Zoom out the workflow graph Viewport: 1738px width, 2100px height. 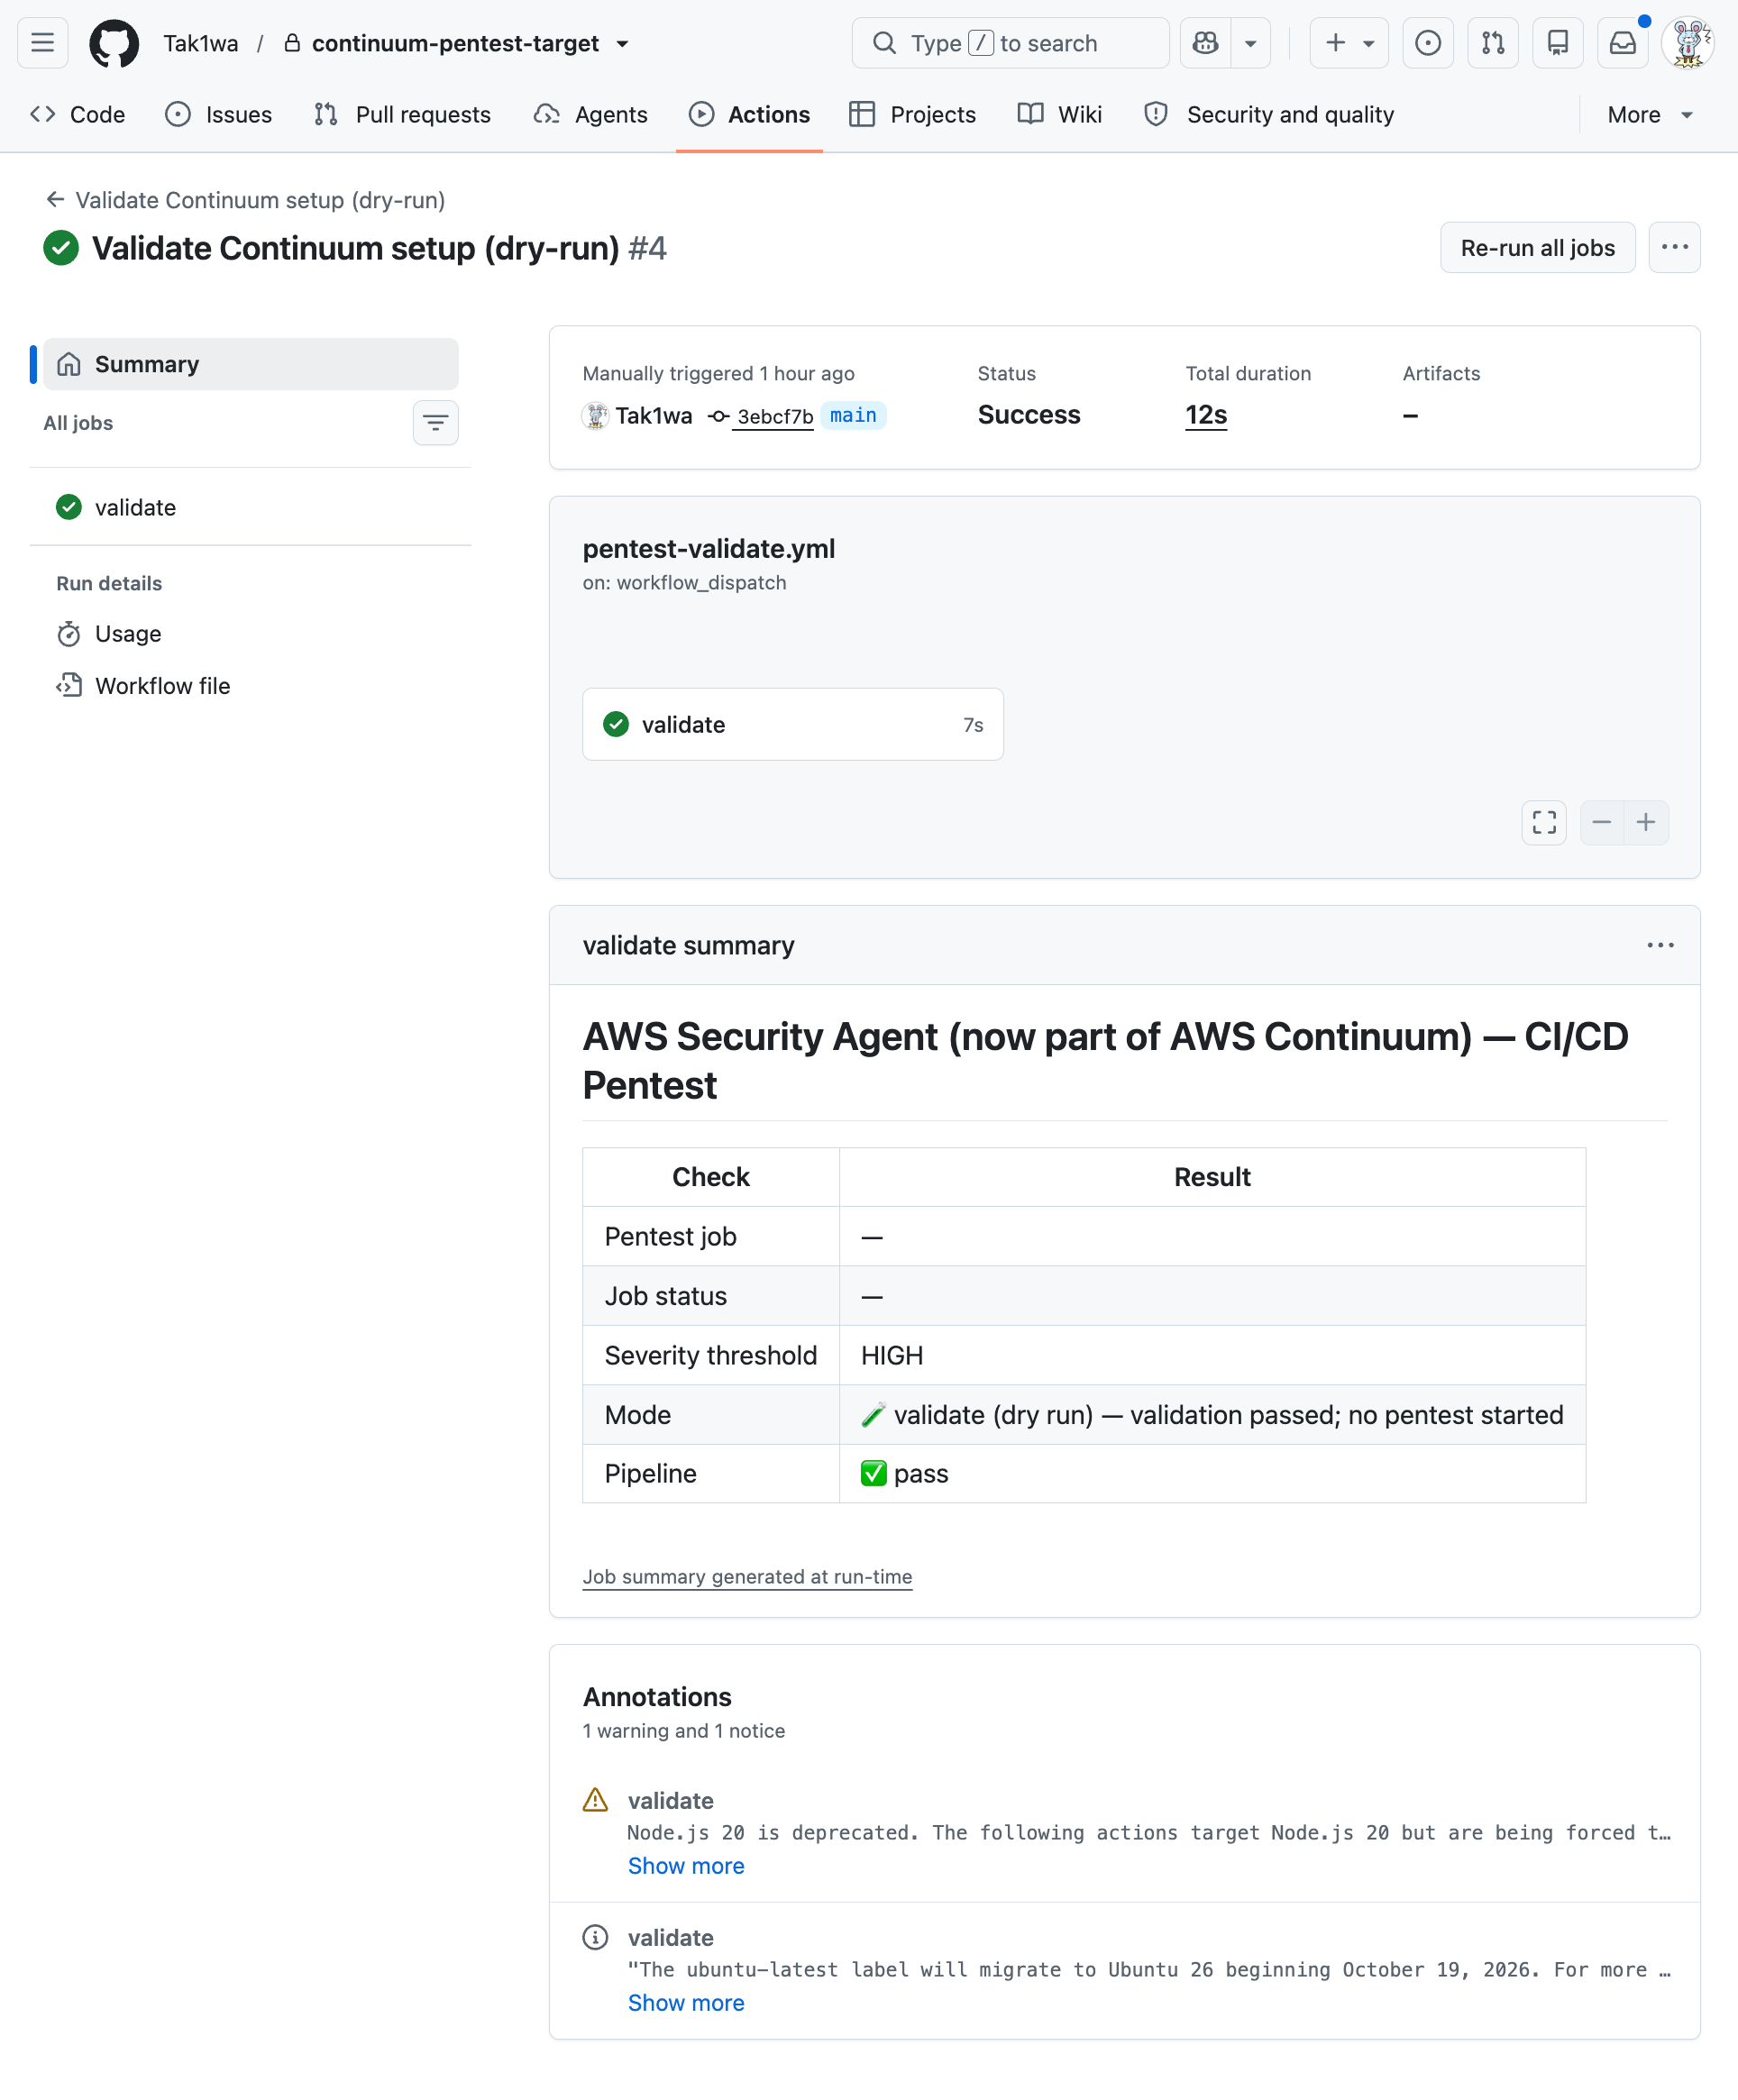(x=1602, y=822)
